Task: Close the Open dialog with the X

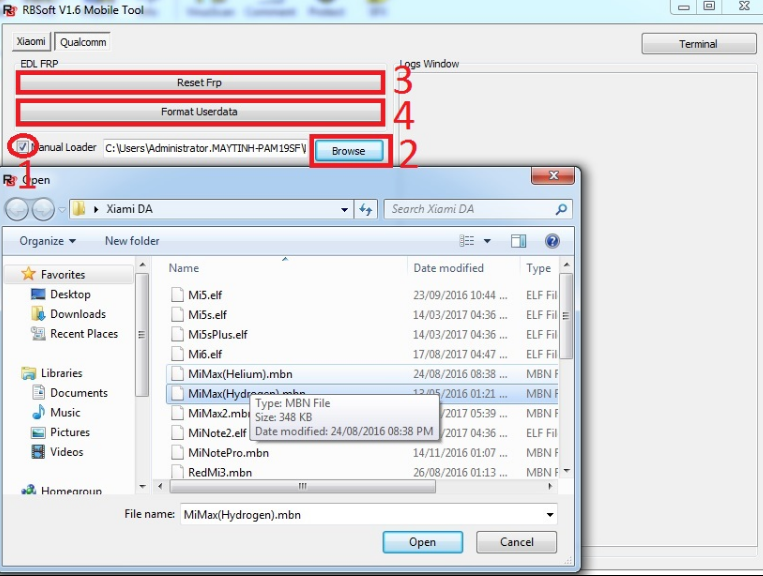Action: [x=553, y=176]
